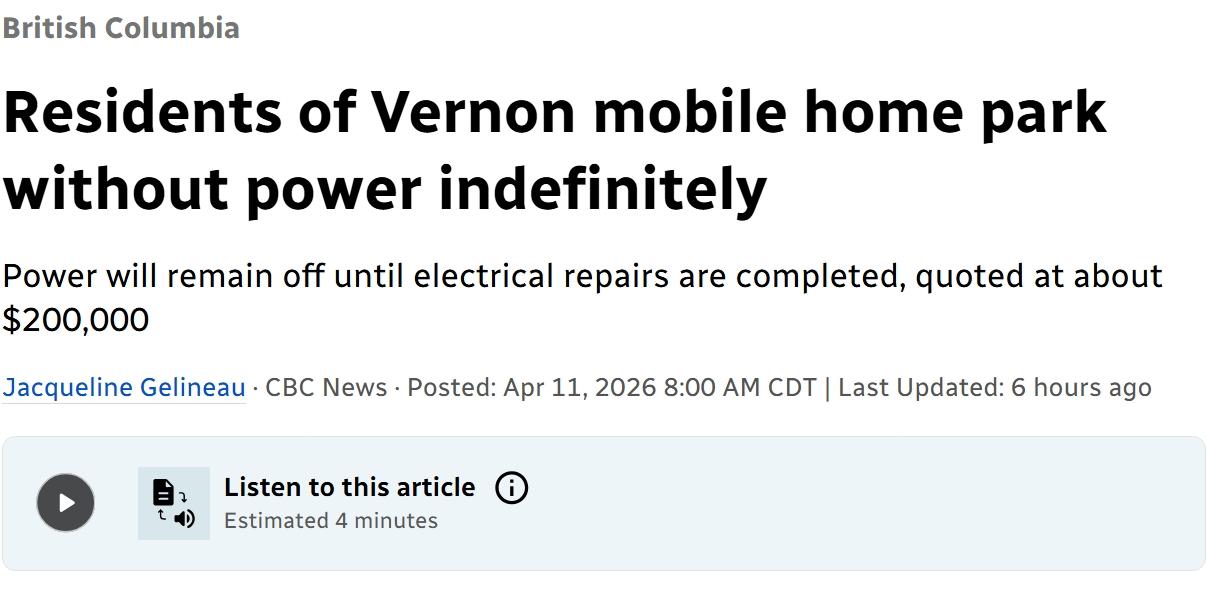This screenshot has height=600, width=1207.
Task: Open the listen feature info icon
Action: click(511, 488)
